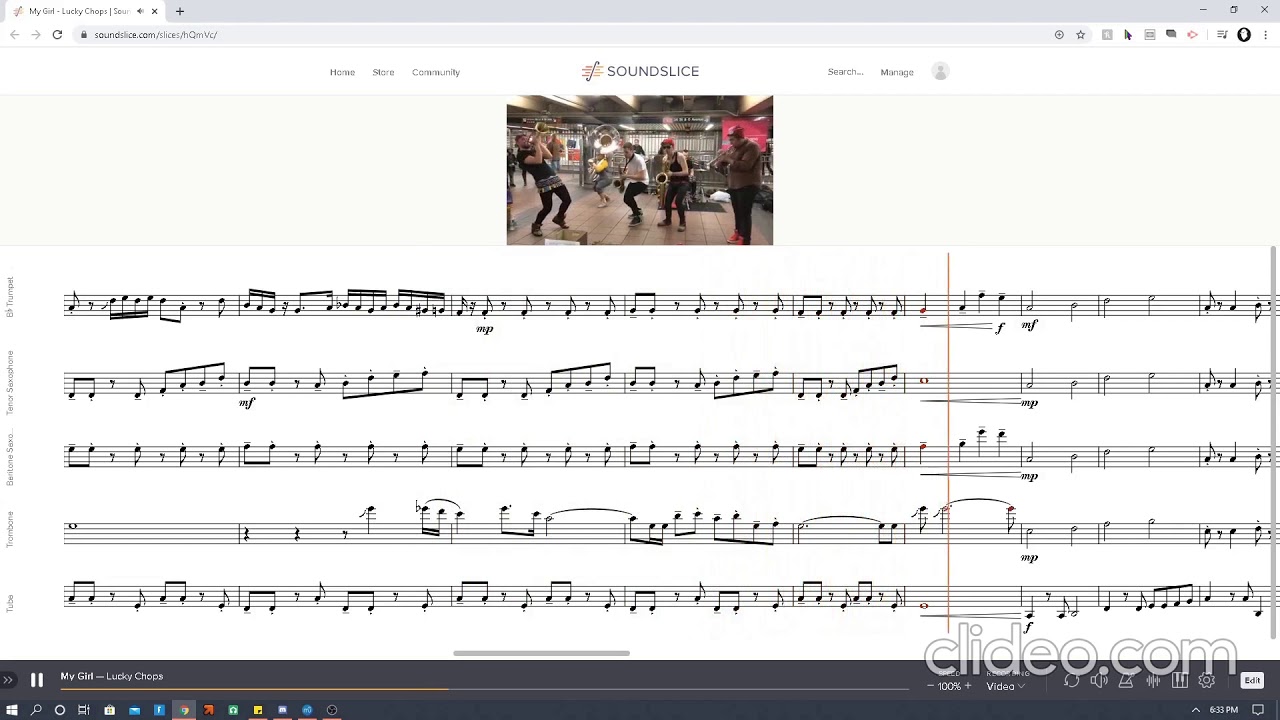
Task: Open Soundslice player settings gear
Action: 1207,681
